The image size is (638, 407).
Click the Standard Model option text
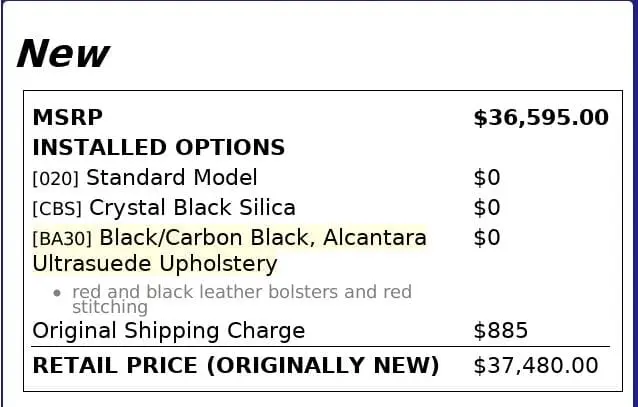click(172, 177)
